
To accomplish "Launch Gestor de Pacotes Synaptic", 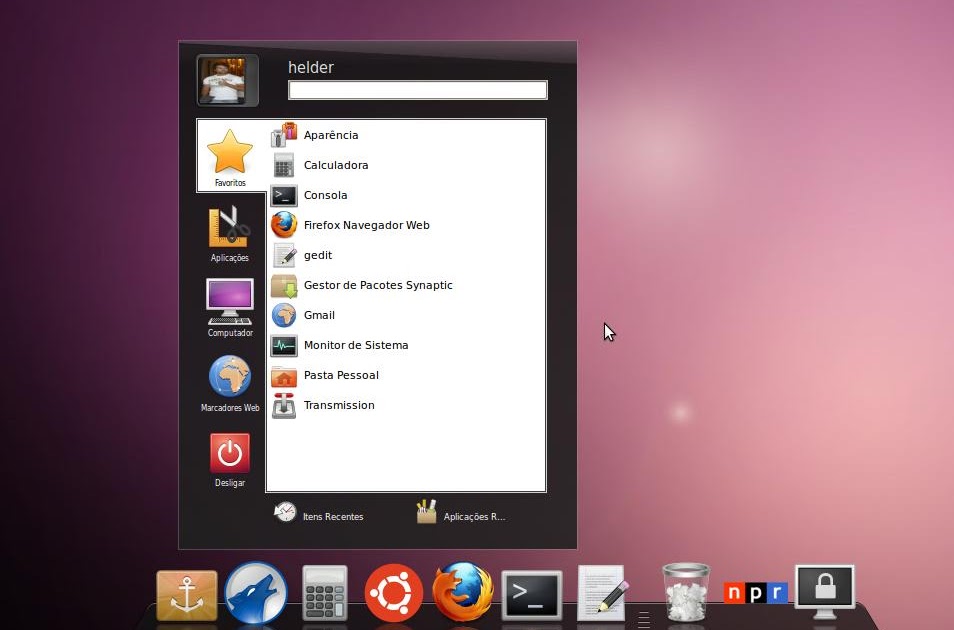I will click(x=378, y=285).
